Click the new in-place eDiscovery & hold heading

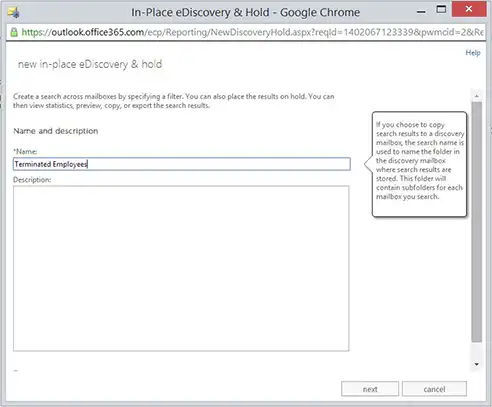point(90,64)
